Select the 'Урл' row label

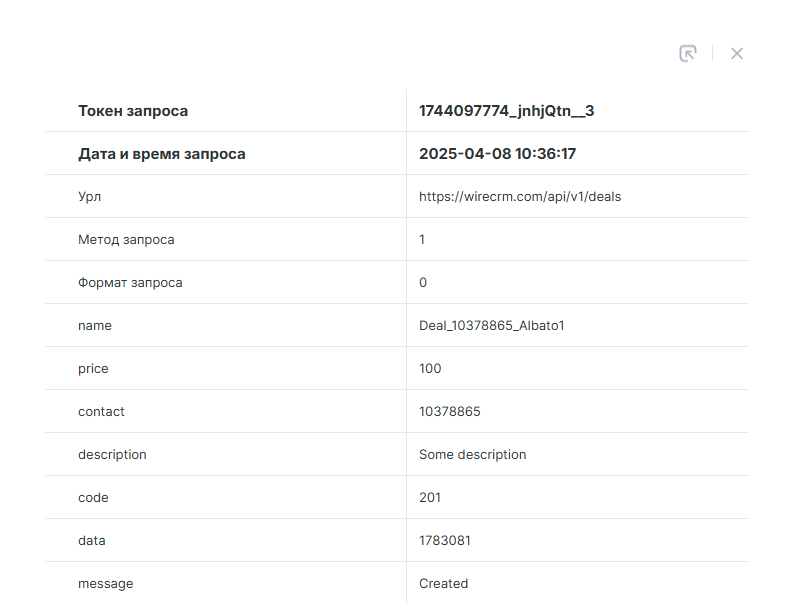pyautogui.click(x=89, y=197)
